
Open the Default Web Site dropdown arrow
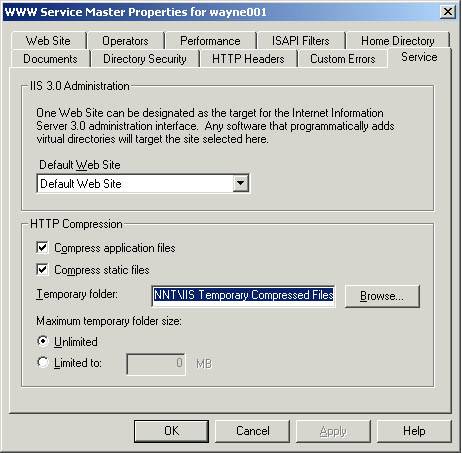point(240,183)
